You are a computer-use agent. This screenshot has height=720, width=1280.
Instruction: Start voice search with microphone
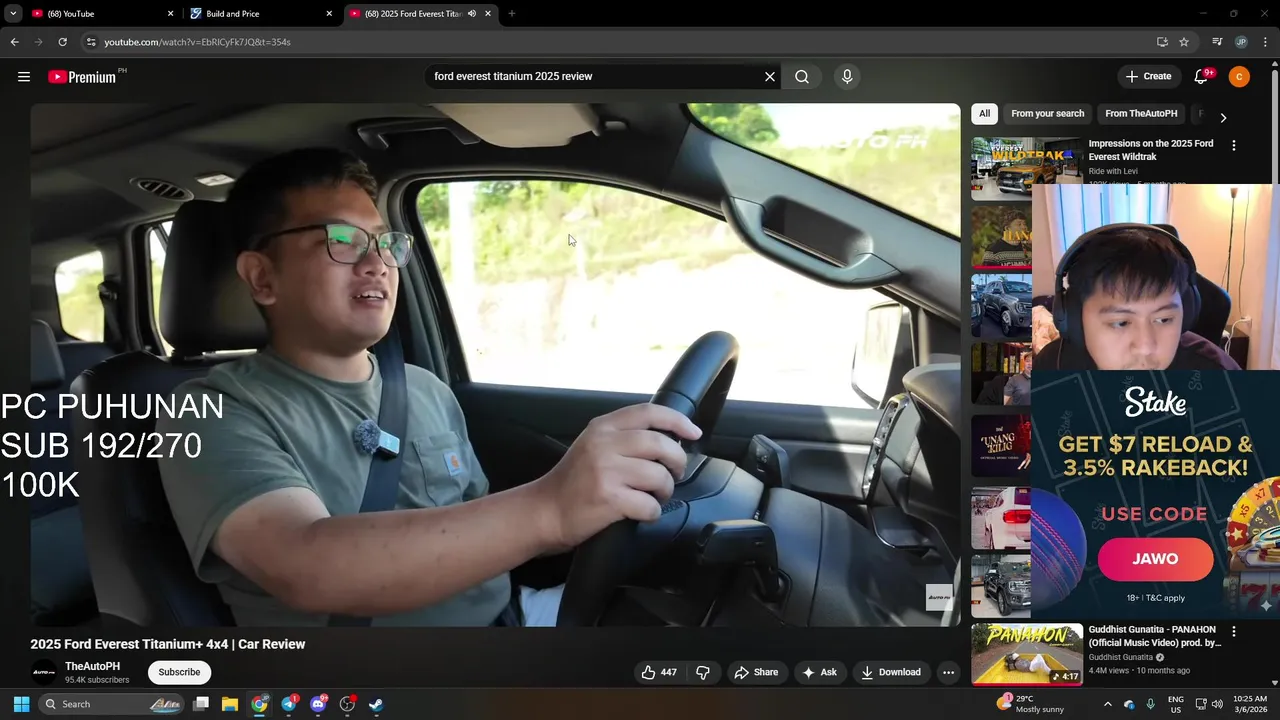point(847,76)
